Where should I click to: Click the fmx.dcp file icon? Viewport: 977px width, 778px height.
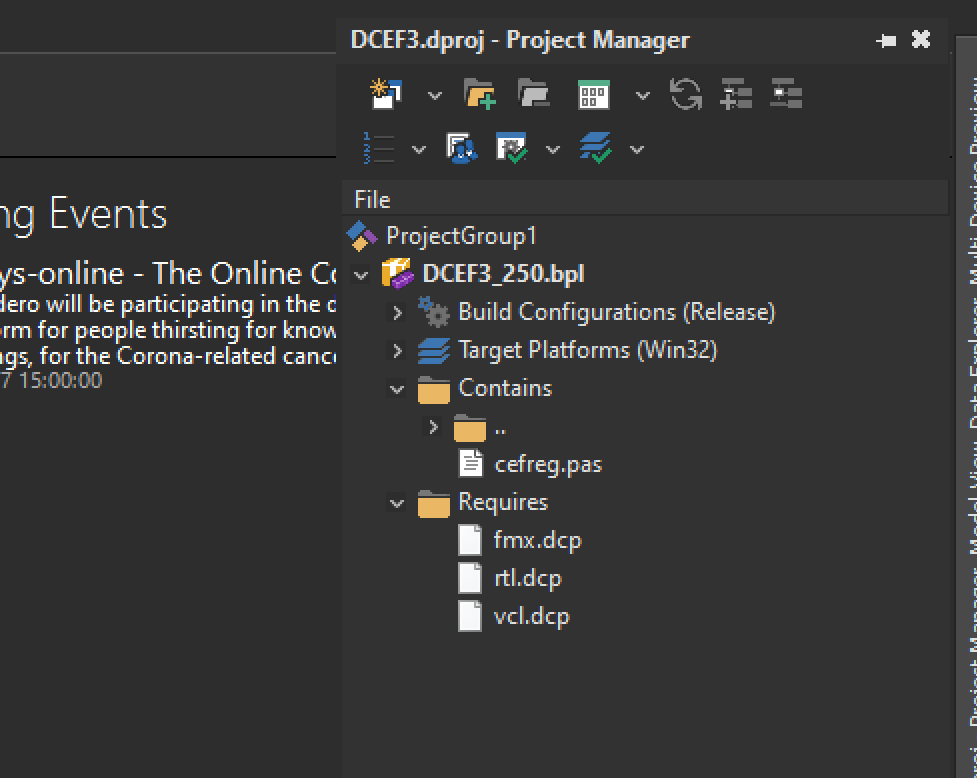470,539
